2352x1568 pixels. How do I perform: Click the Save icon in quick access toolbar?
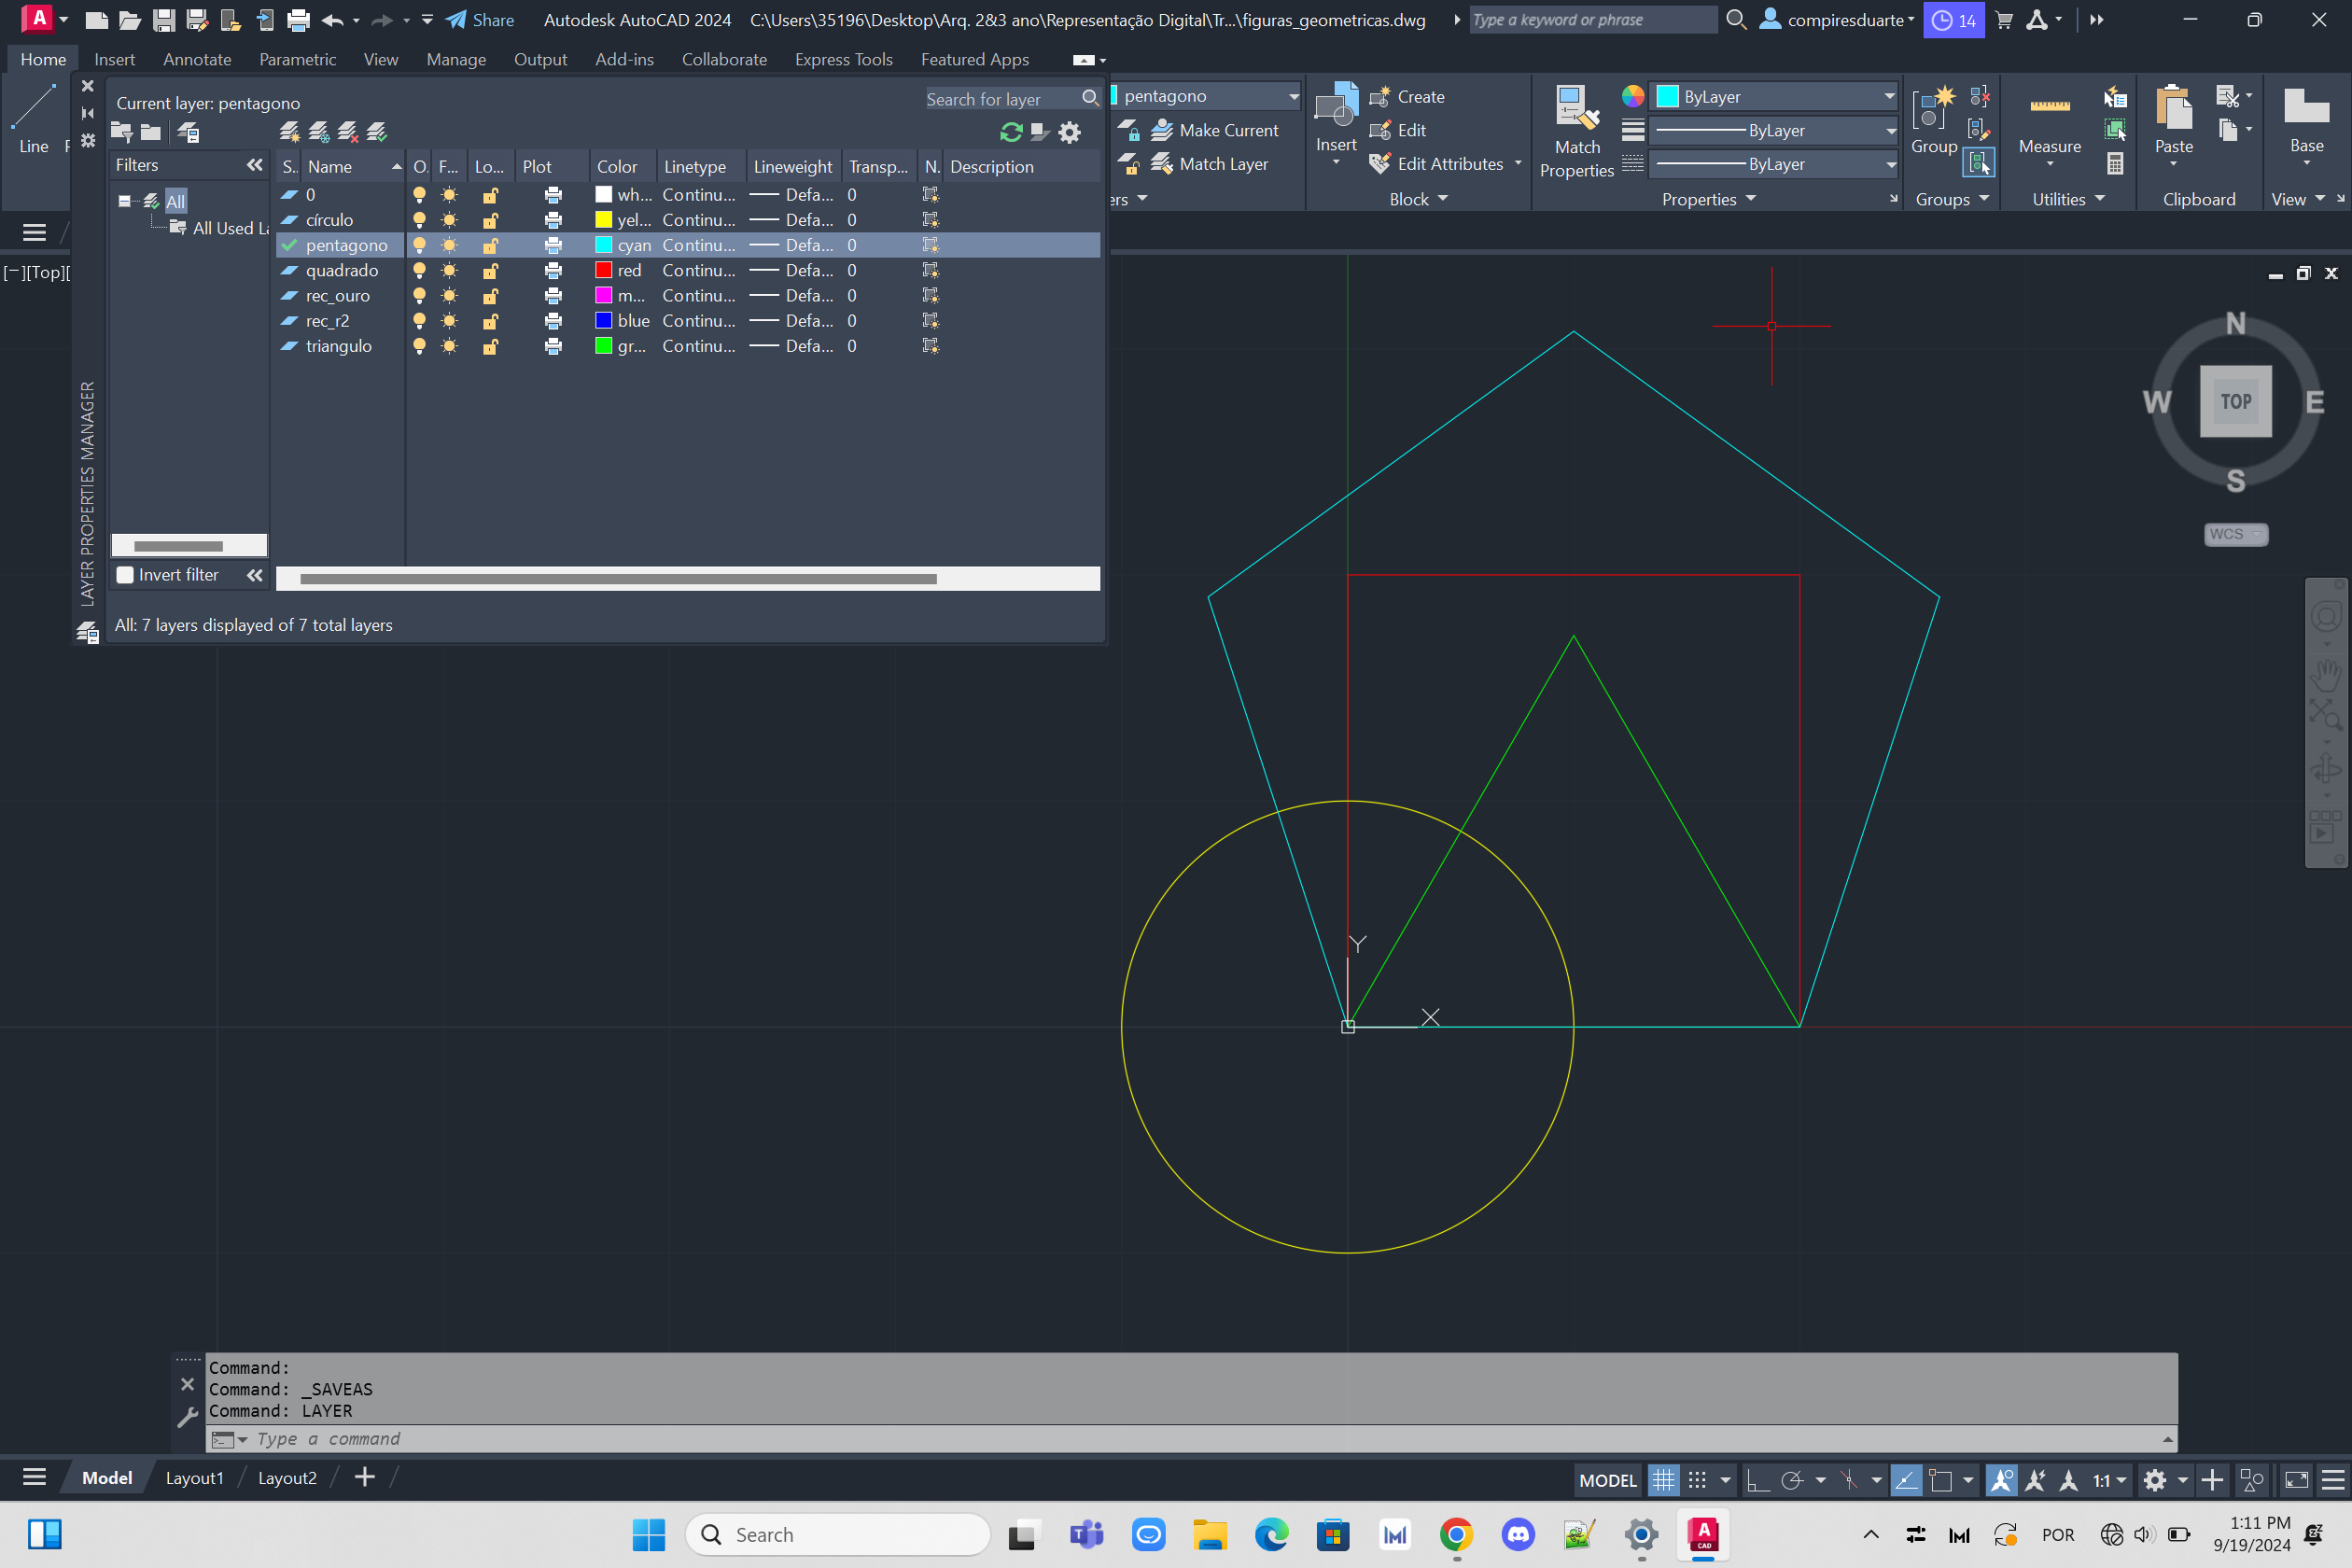[164, 20]
